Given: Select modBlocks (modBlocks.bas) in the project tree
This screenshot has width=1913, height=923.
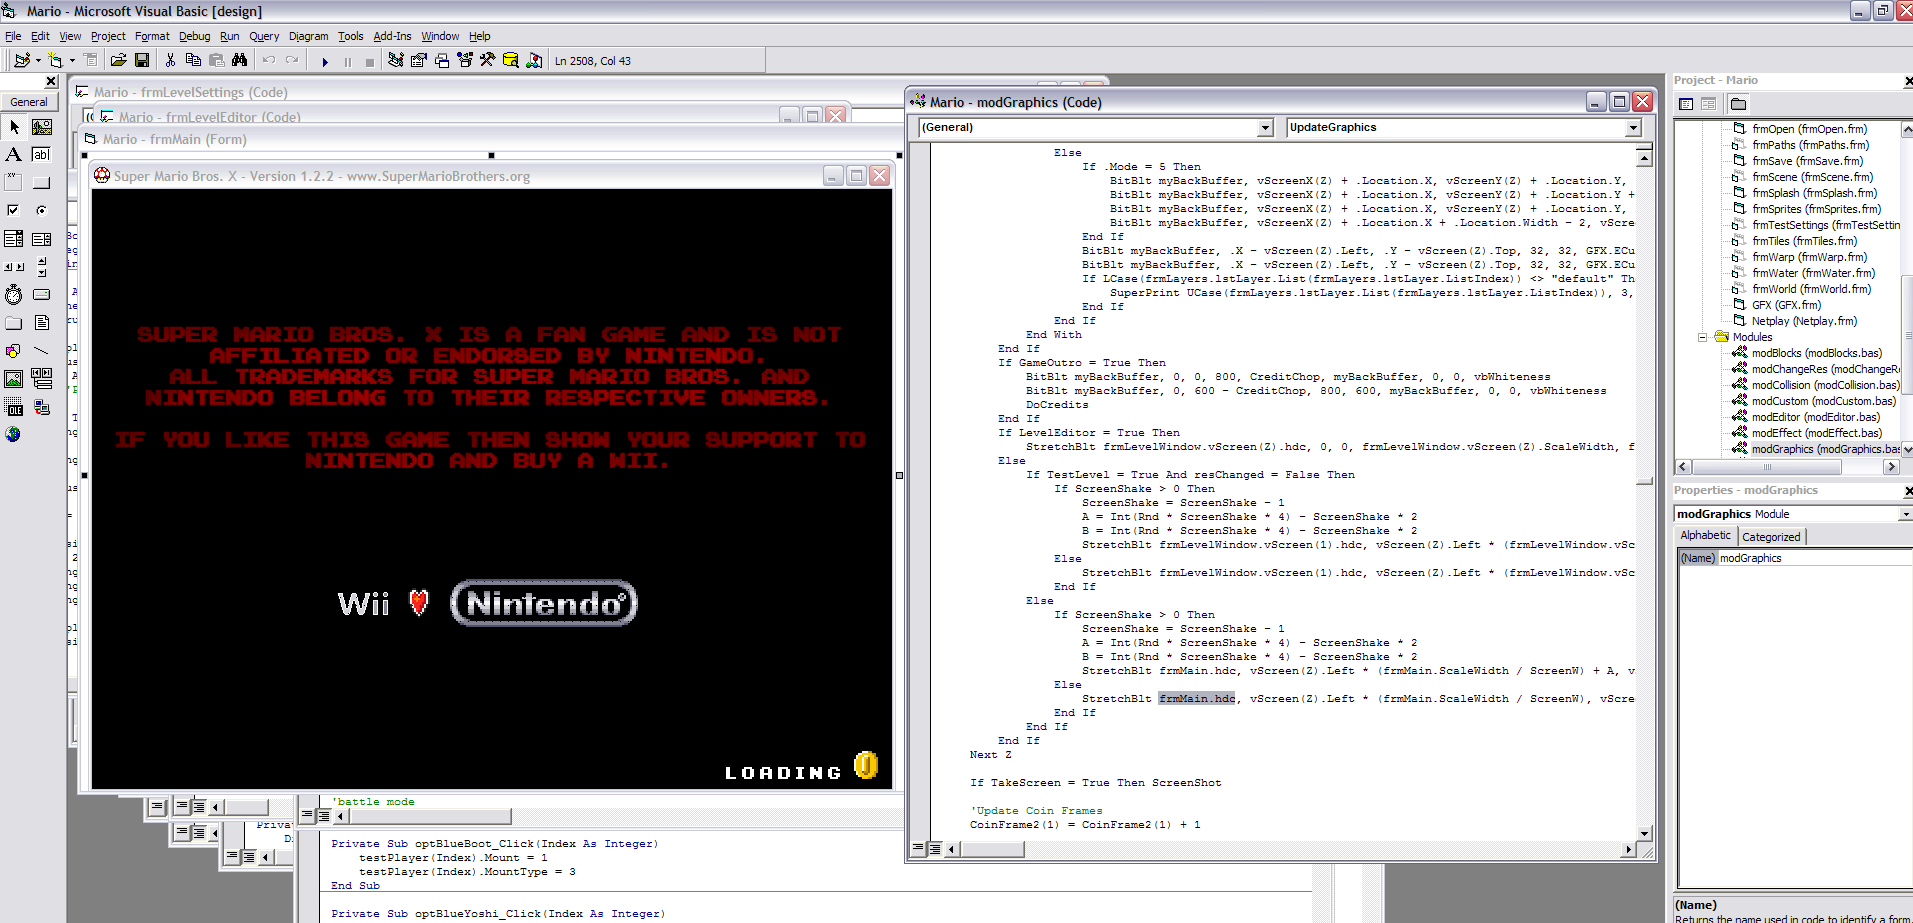Looking at the screenshot, I should coord(1816,353).
